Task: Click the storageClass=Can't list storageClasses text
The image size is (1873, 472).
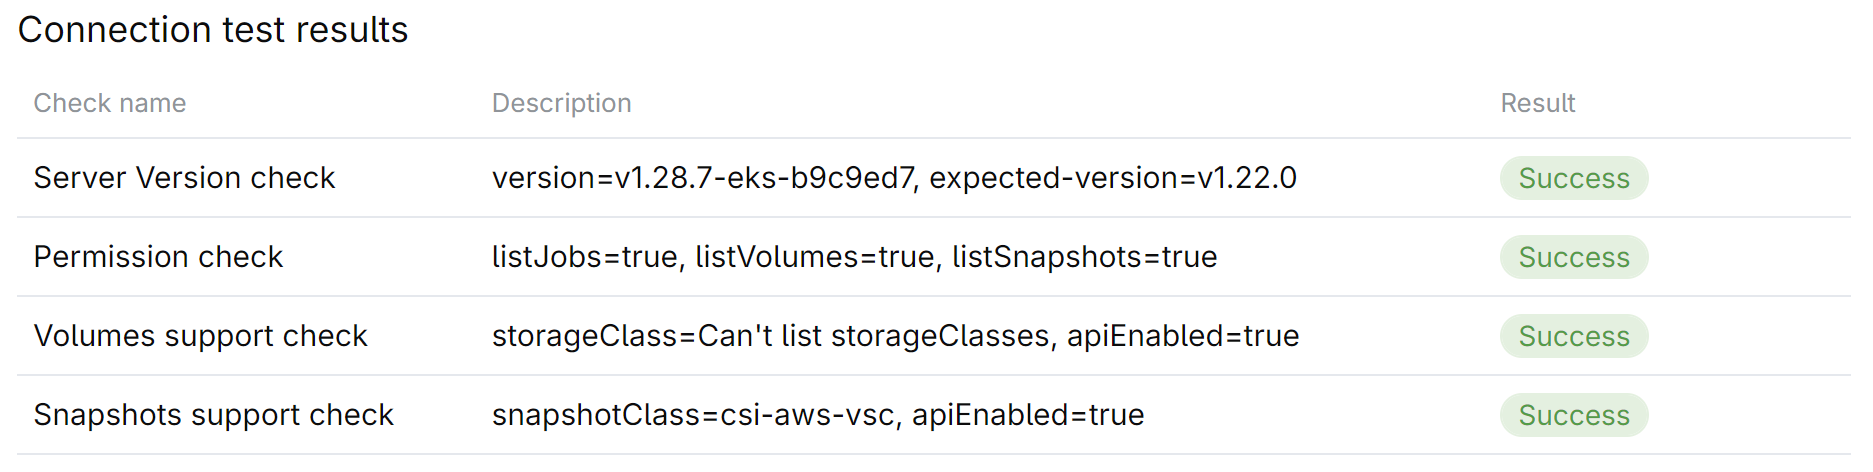Action: click(770, 336)
